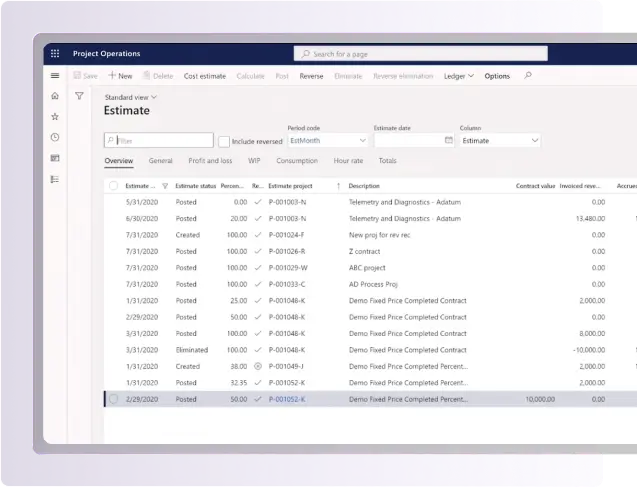Click the Cost estimate button
This screenshot has height=487, width=637.
tap(204, 76)
